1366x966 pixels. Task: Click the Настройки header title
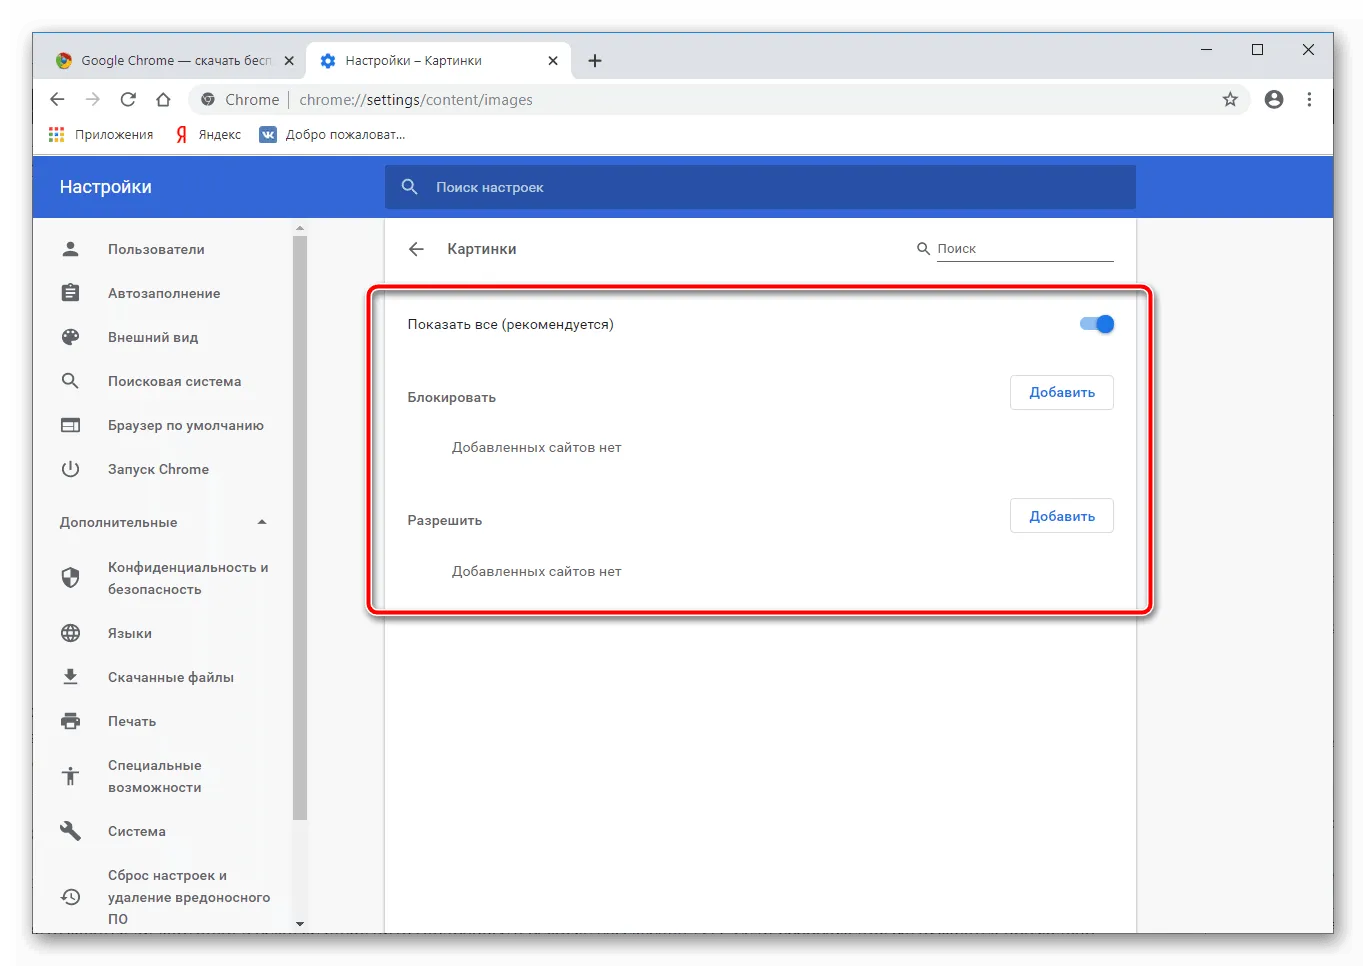106,187
